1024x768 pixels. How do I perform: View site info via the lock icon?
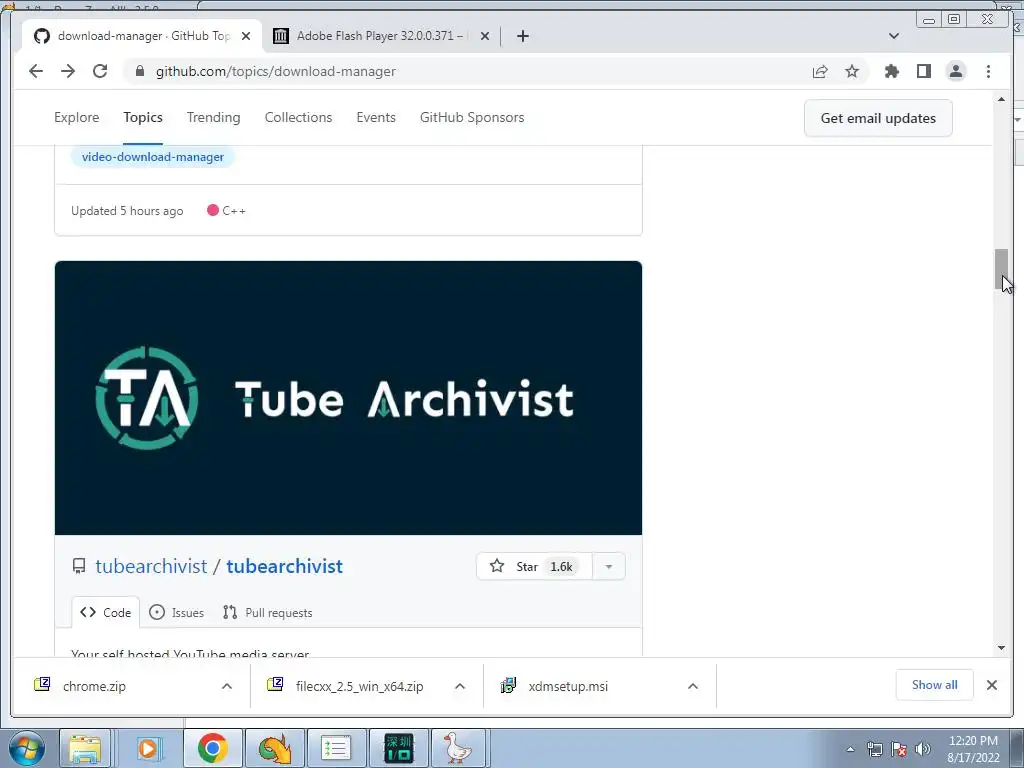(x=140, y=71)
